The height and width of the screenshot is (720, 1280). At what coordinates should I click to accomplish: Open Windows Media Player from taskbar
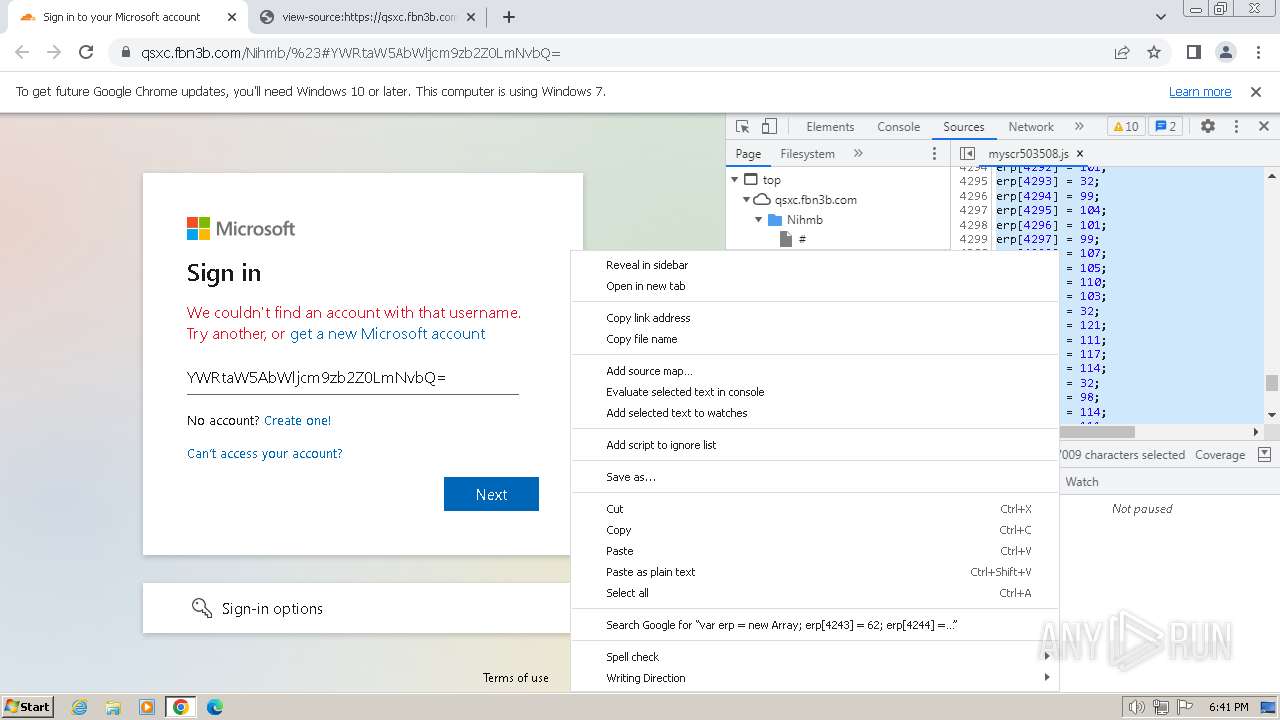click(x=147, y=707)
